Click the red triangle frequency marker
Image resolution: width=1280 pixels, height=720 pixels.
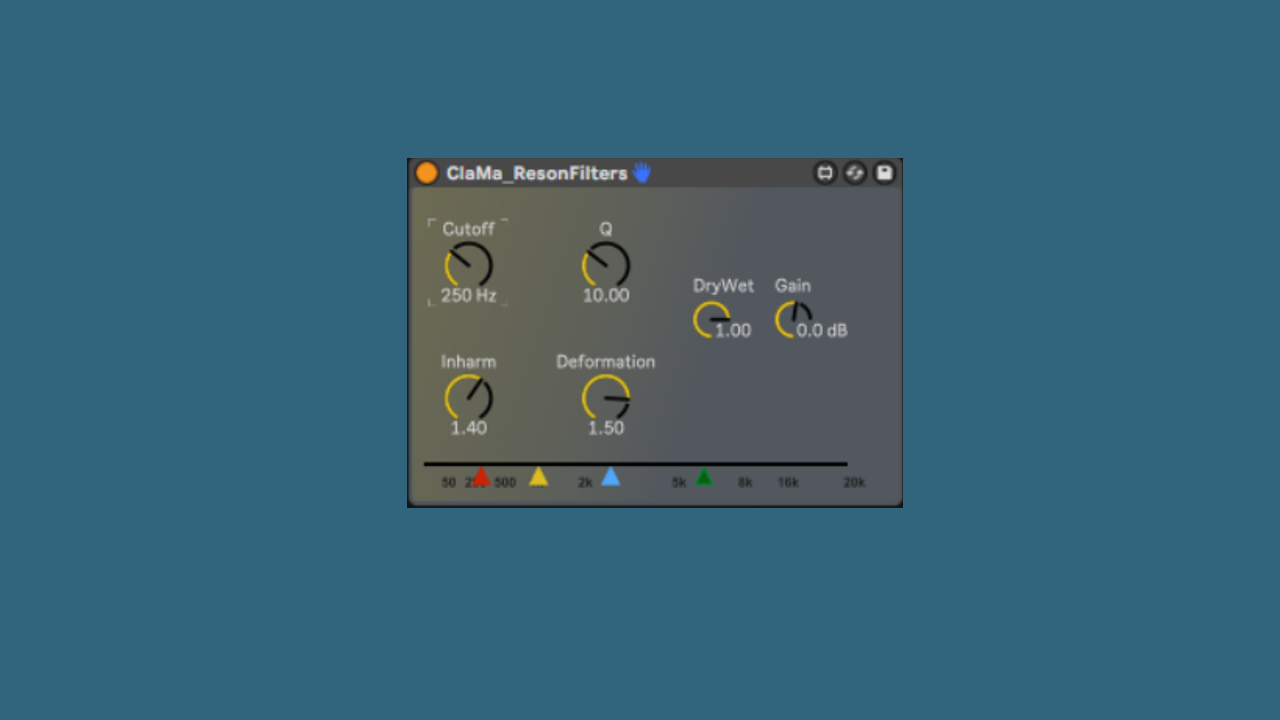tap(481, 476)
